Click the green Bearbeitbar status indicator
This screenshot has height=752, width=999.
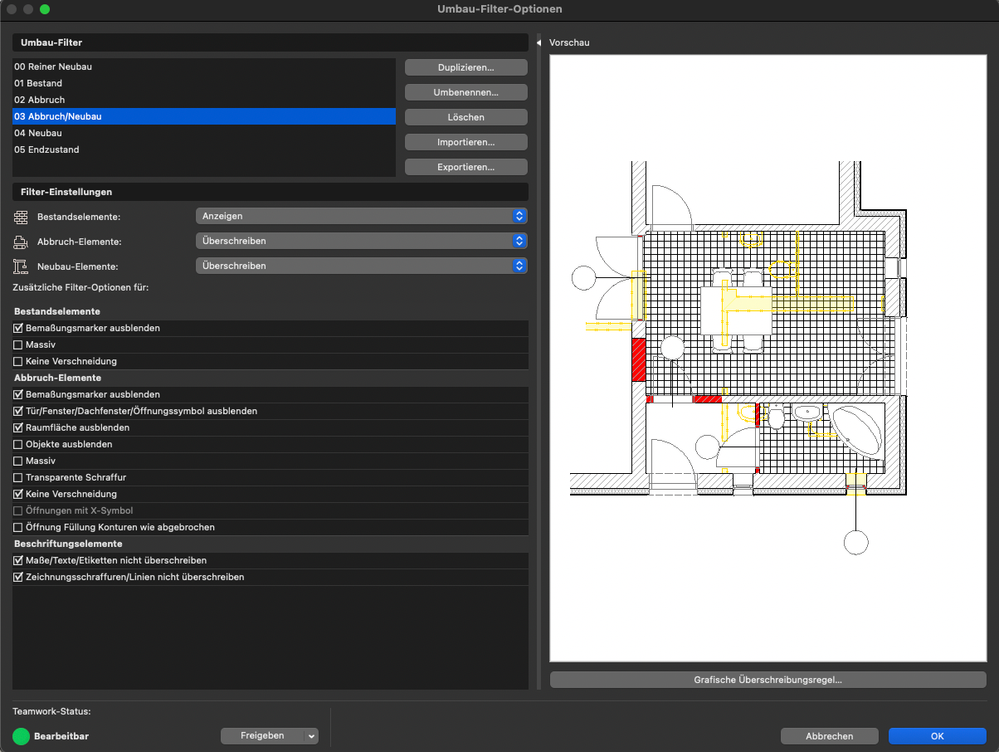21,736
